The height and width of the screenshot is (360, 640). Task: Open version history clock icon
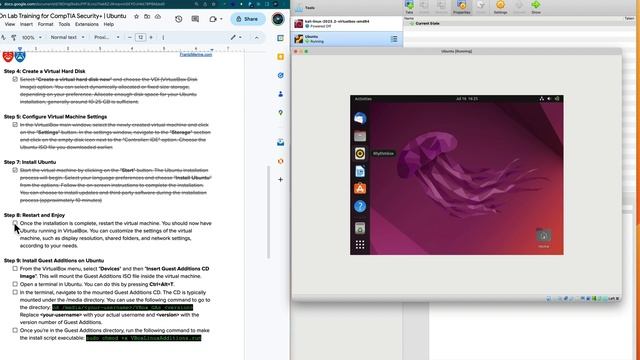(x=178, y=19)
